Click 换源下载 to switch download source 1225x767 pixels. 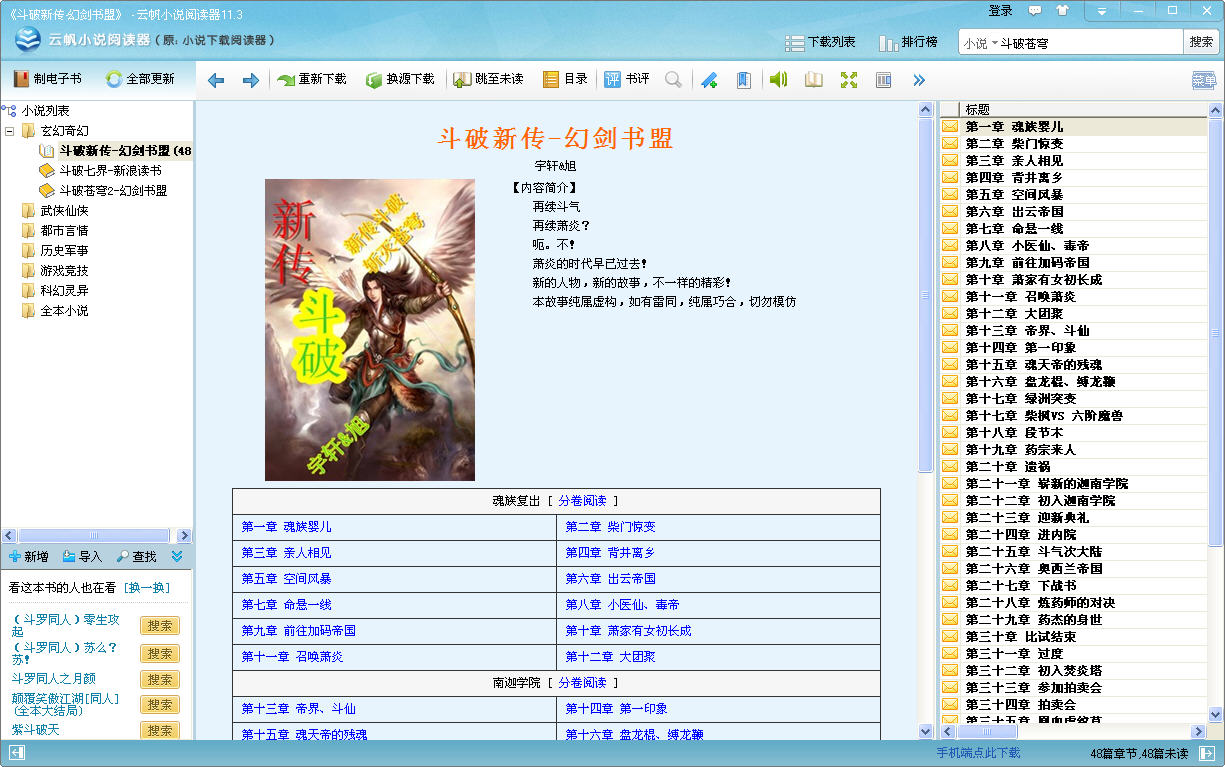coord(400,79)
